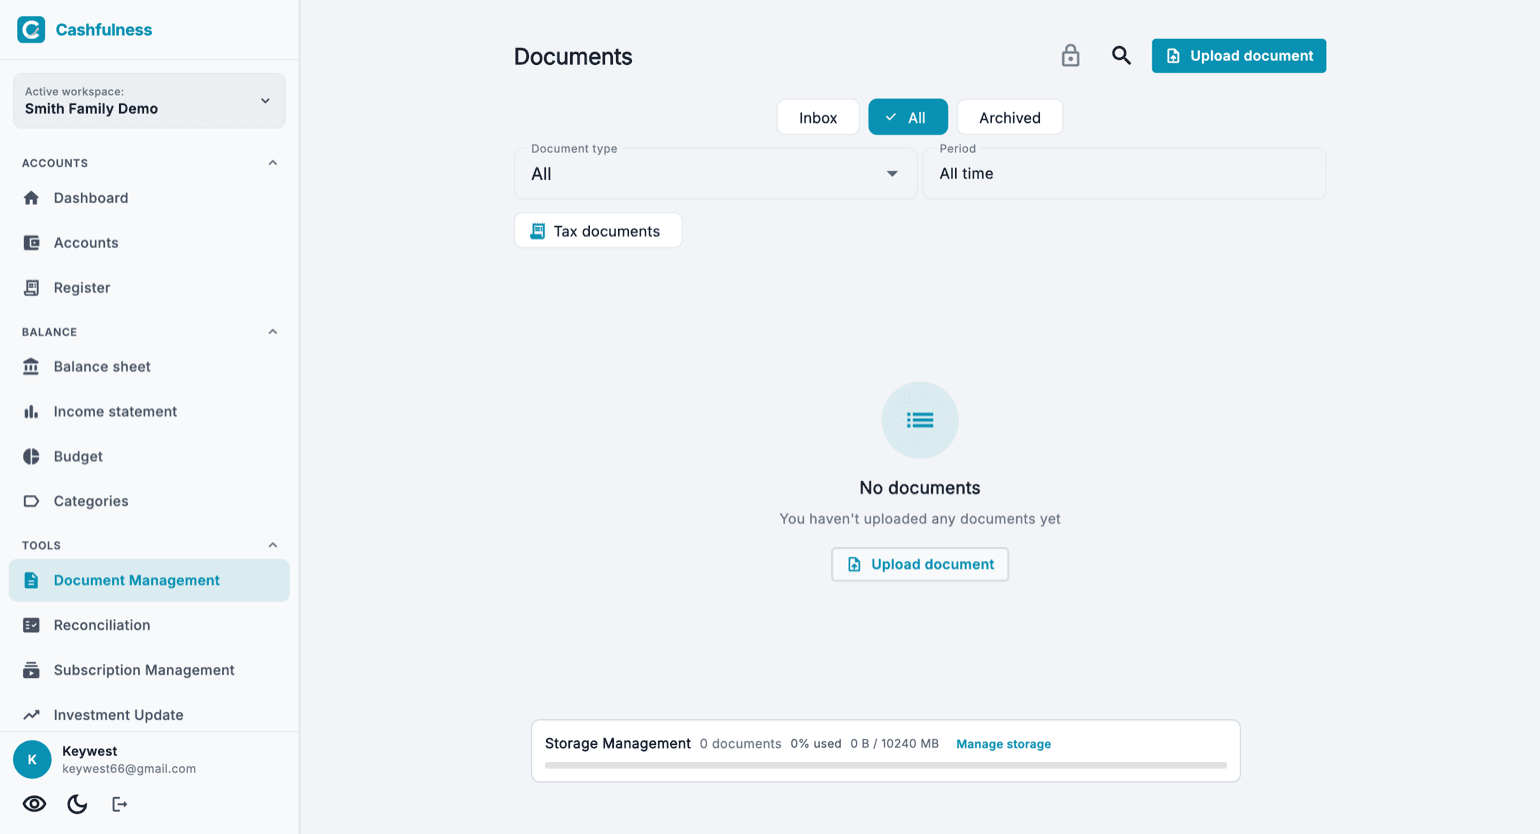This screenshot has height=834, width=1540.
Task: Click the Storage Management label
Action: 618,744
